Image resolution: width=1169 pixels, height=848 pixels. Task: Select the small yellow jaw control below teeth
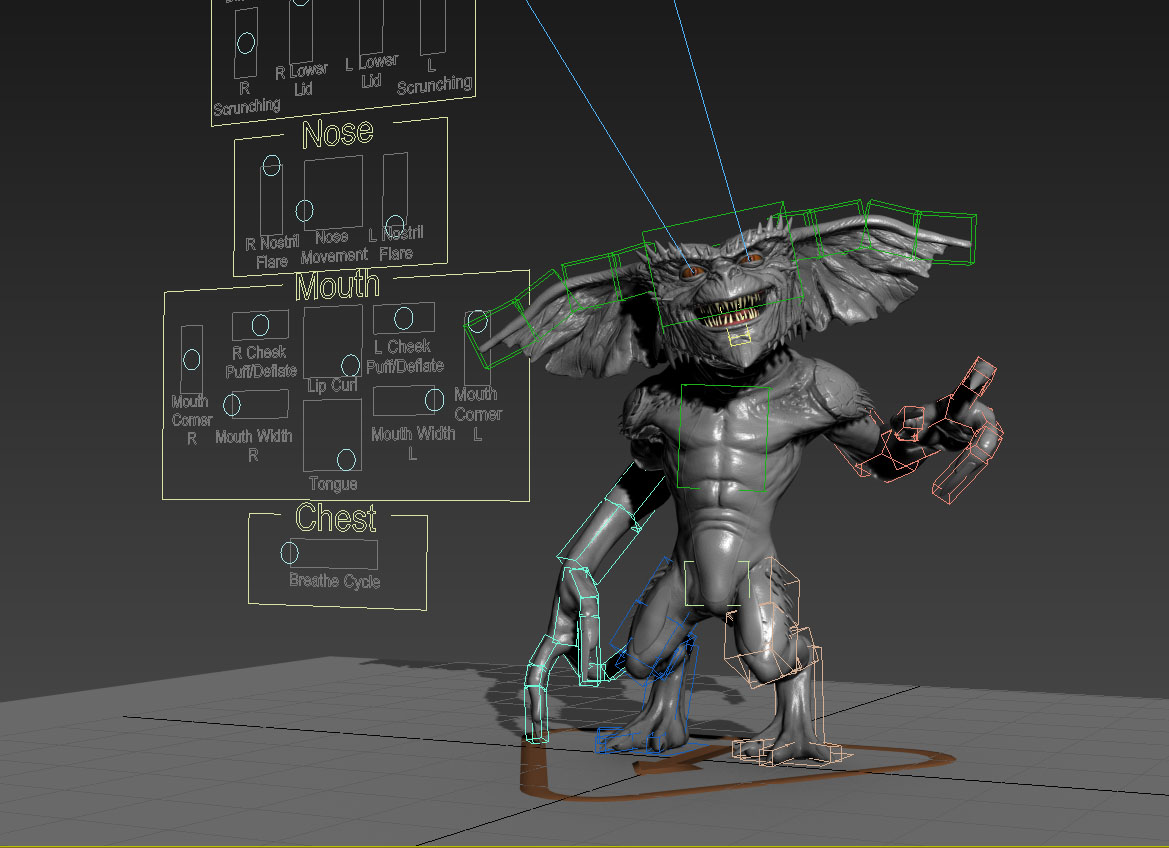pyautogui.click(x=739, y=337)
